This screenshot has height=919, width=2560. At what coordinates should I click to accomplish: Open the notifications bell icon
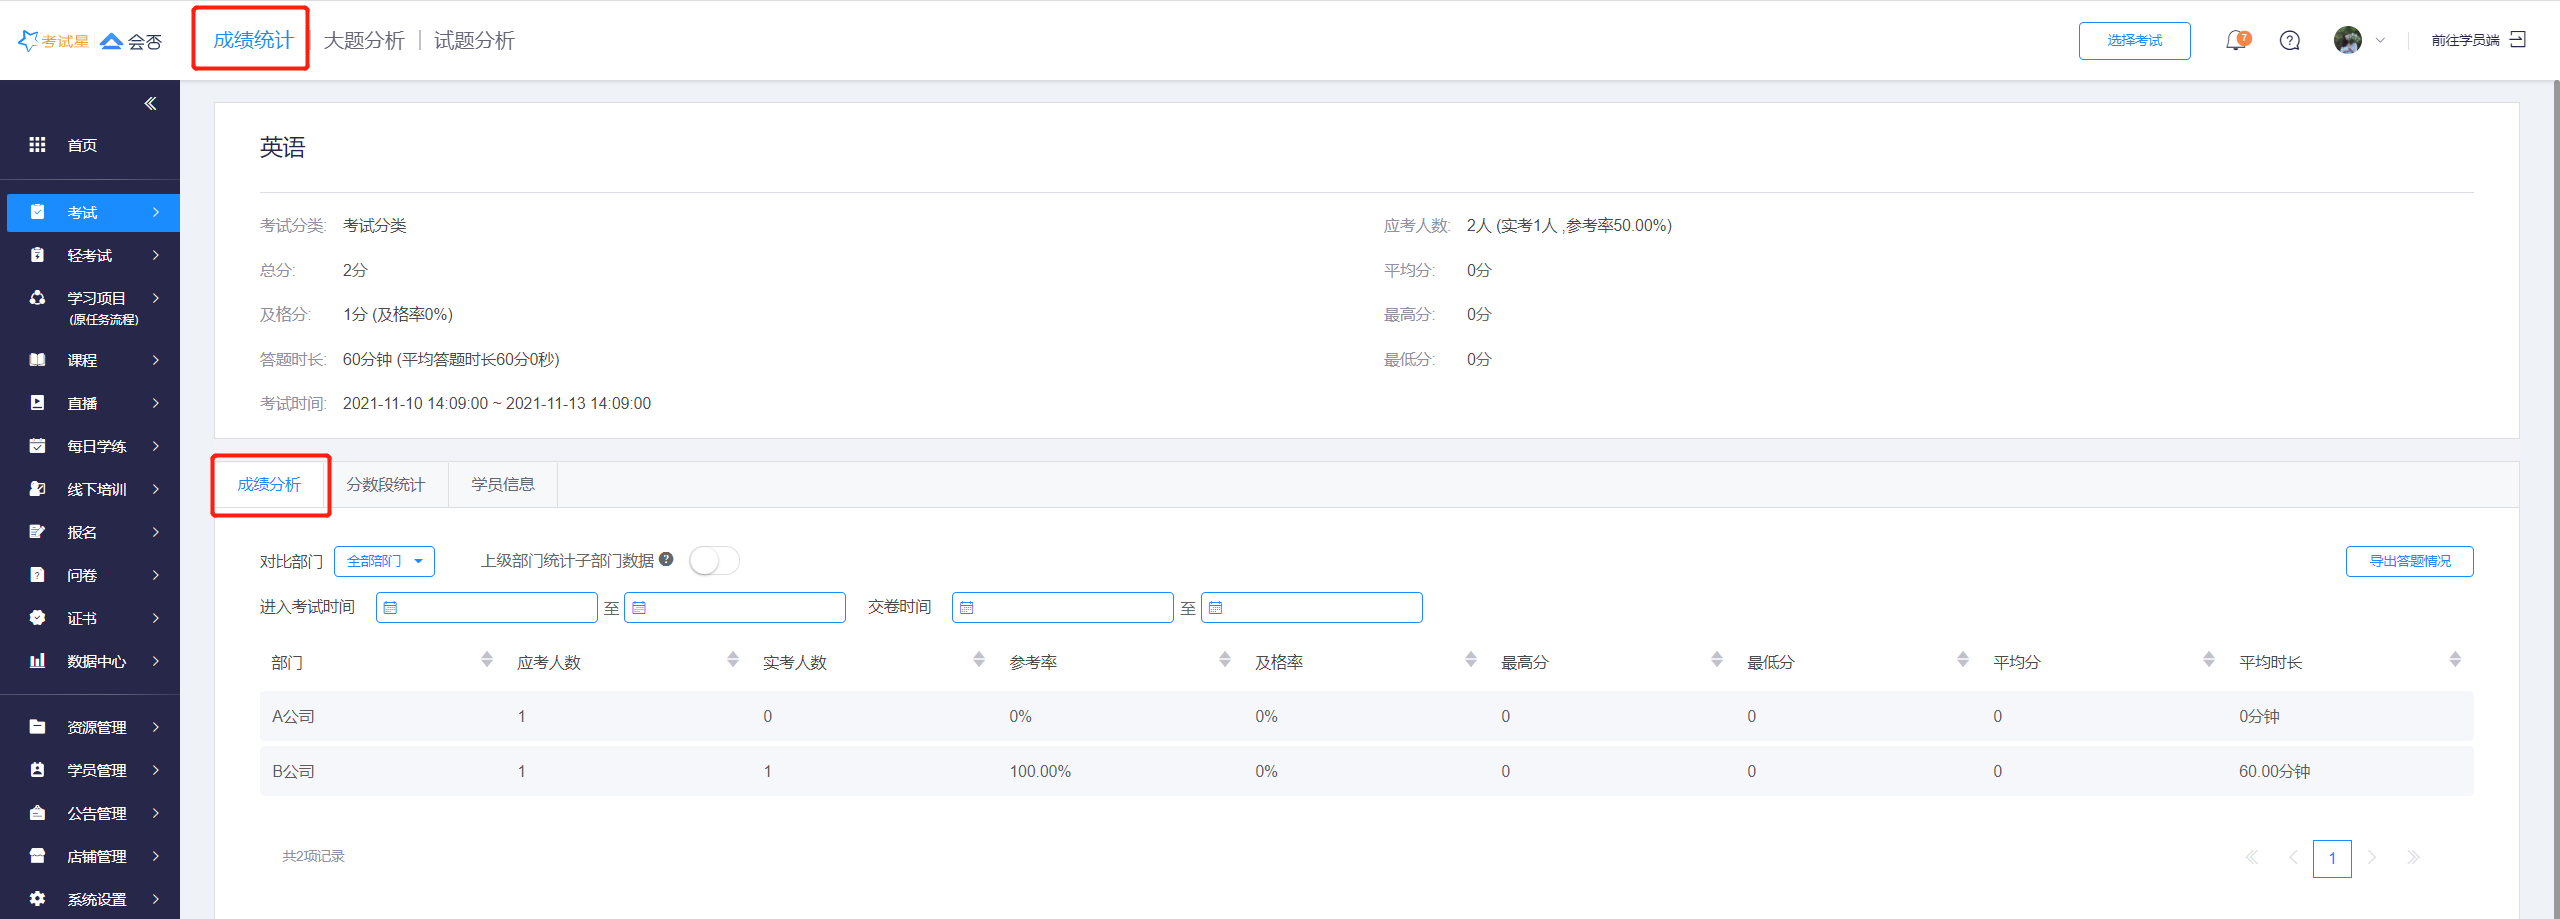coord(2235,41)
